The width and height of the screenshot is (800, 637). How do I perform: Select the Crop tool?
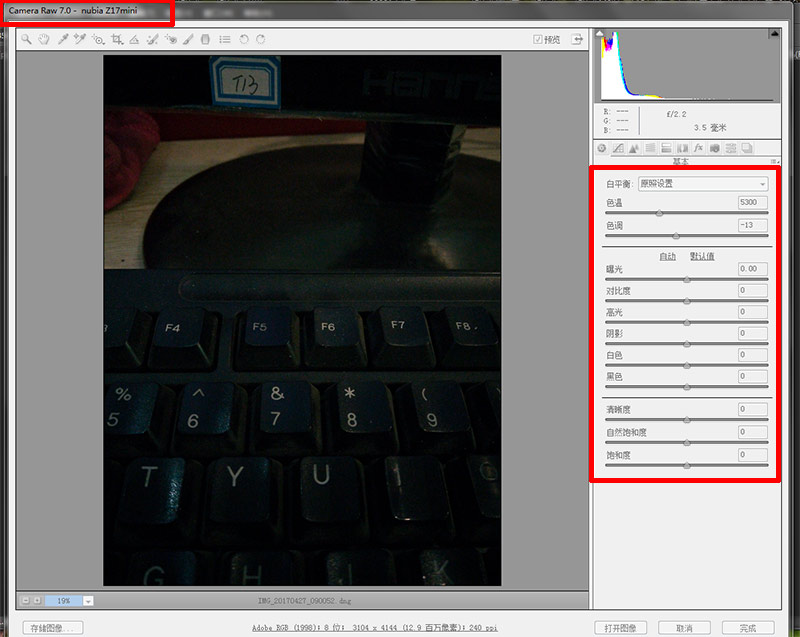pyautogui.click(x=116, y=40)
